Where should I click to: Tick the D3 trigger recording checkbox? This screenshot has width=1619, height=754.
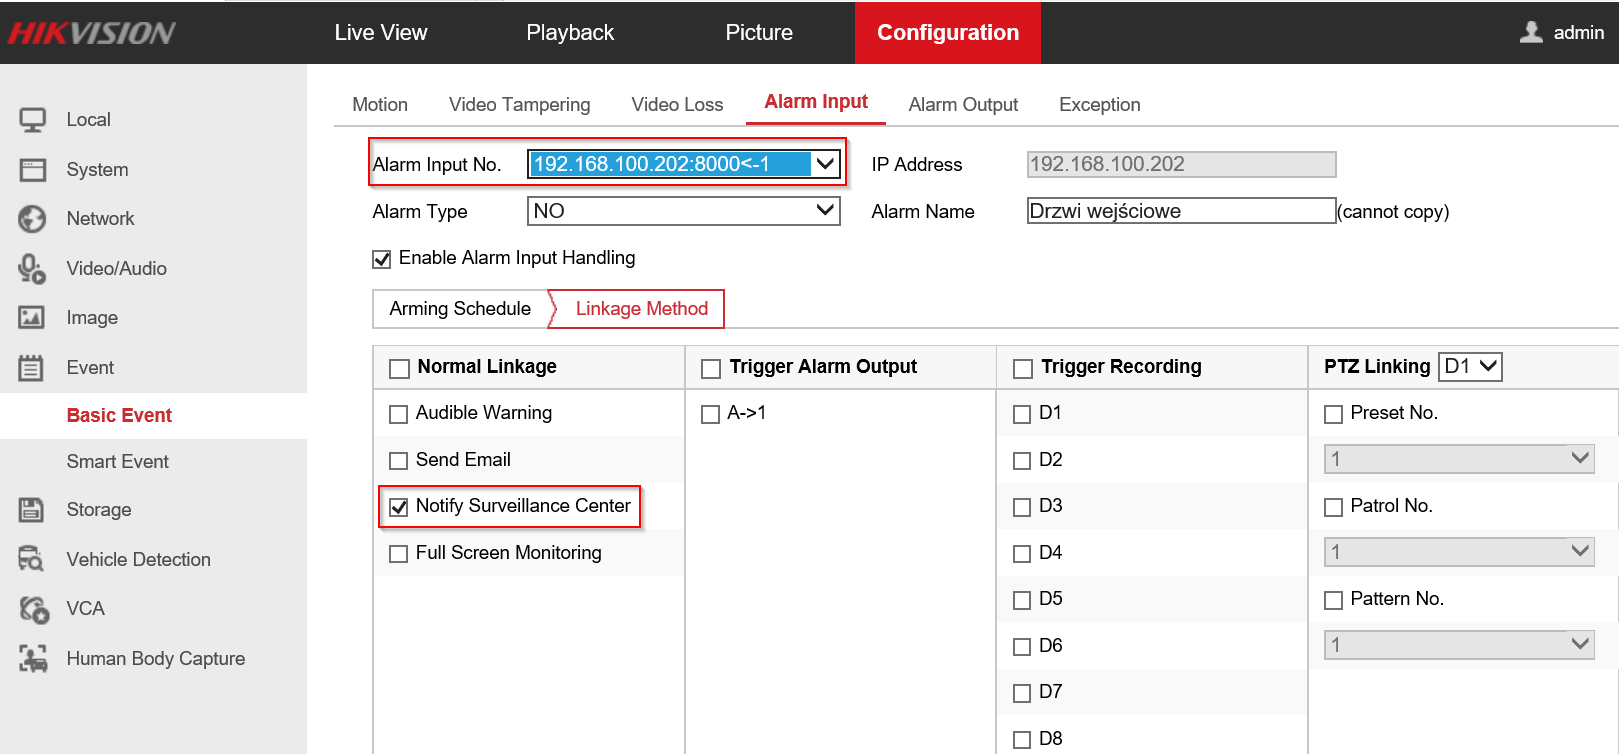pyautogui.click(x=1022, y=507)
